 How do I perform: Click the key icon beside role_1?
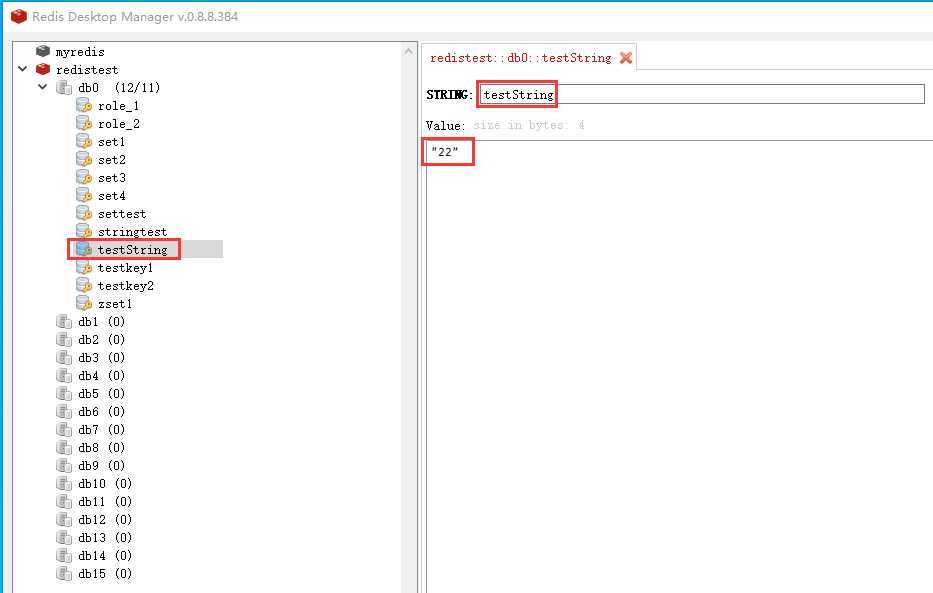click(84, 105)
